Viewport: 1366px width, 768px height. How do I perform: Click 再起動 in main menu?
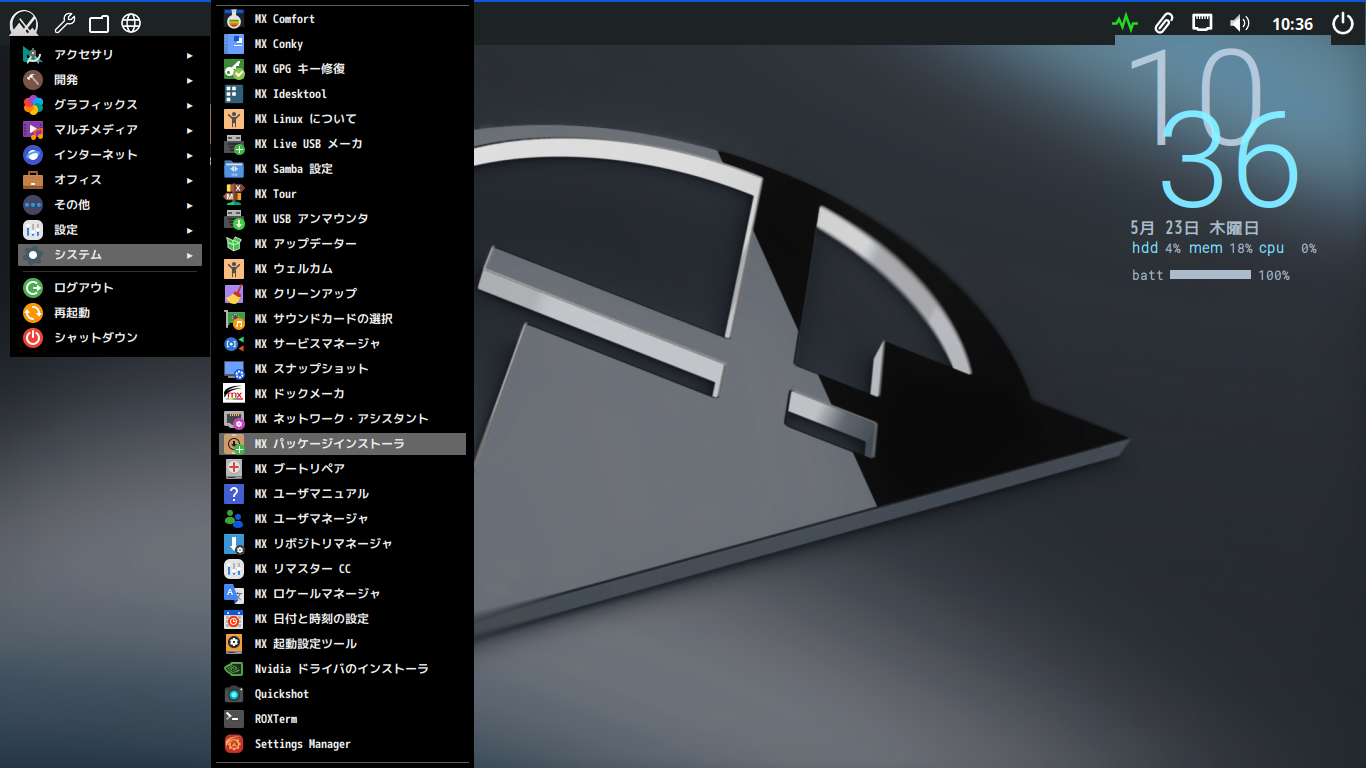point(110,313)
